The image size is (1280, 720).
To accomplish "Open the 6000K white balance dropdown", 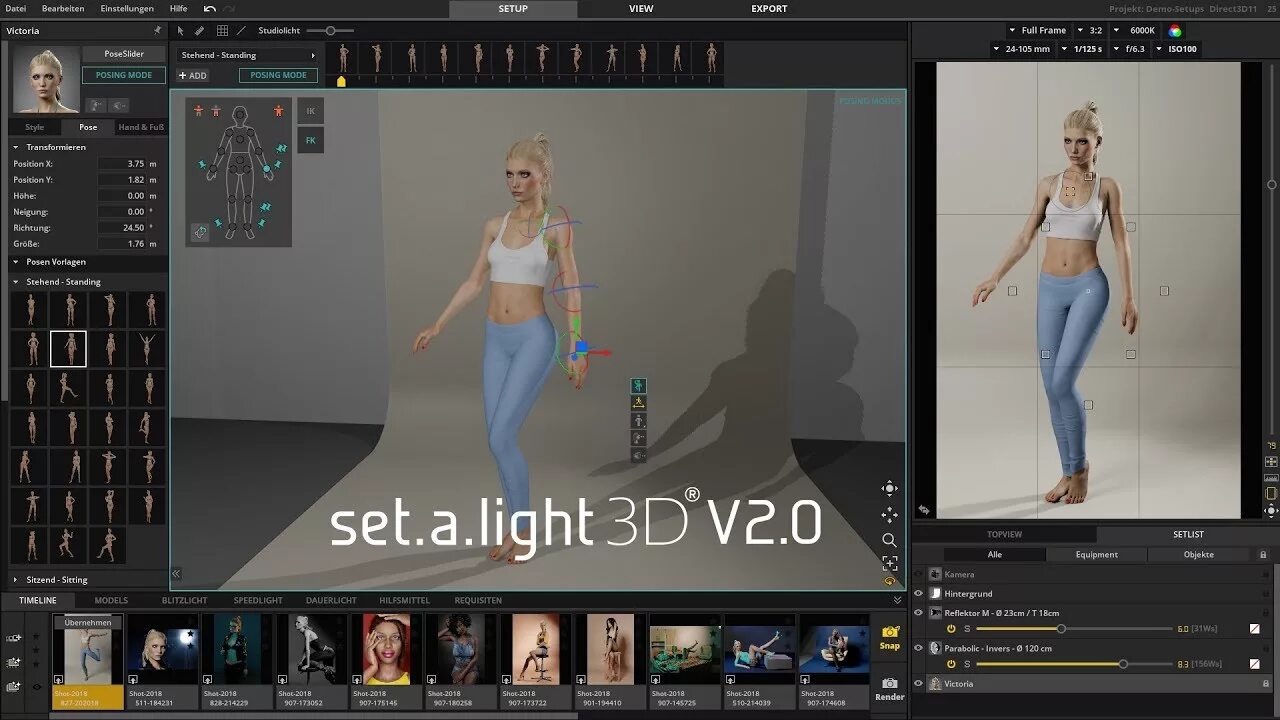I will pos(1137,31).
